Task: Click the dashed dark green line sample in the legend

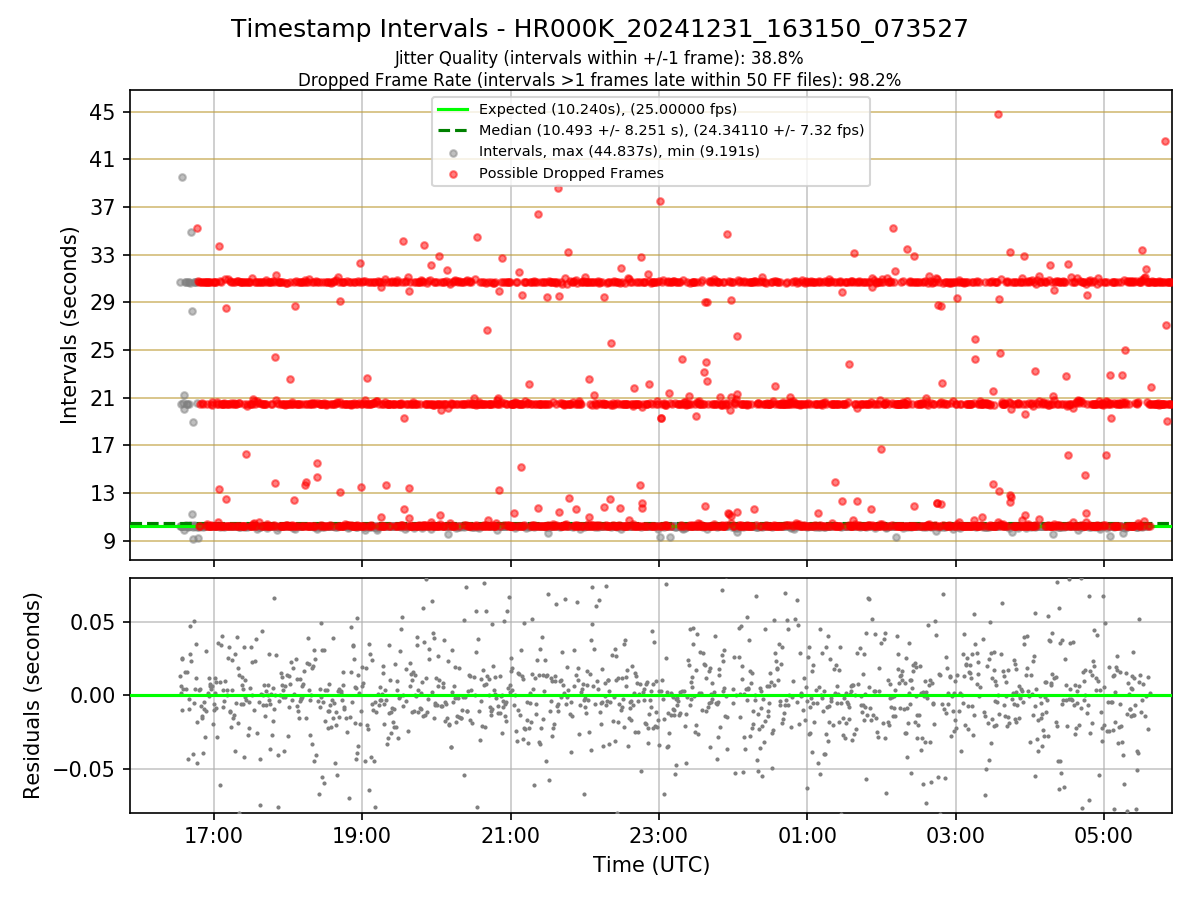Action: click(x=454, y=131)
